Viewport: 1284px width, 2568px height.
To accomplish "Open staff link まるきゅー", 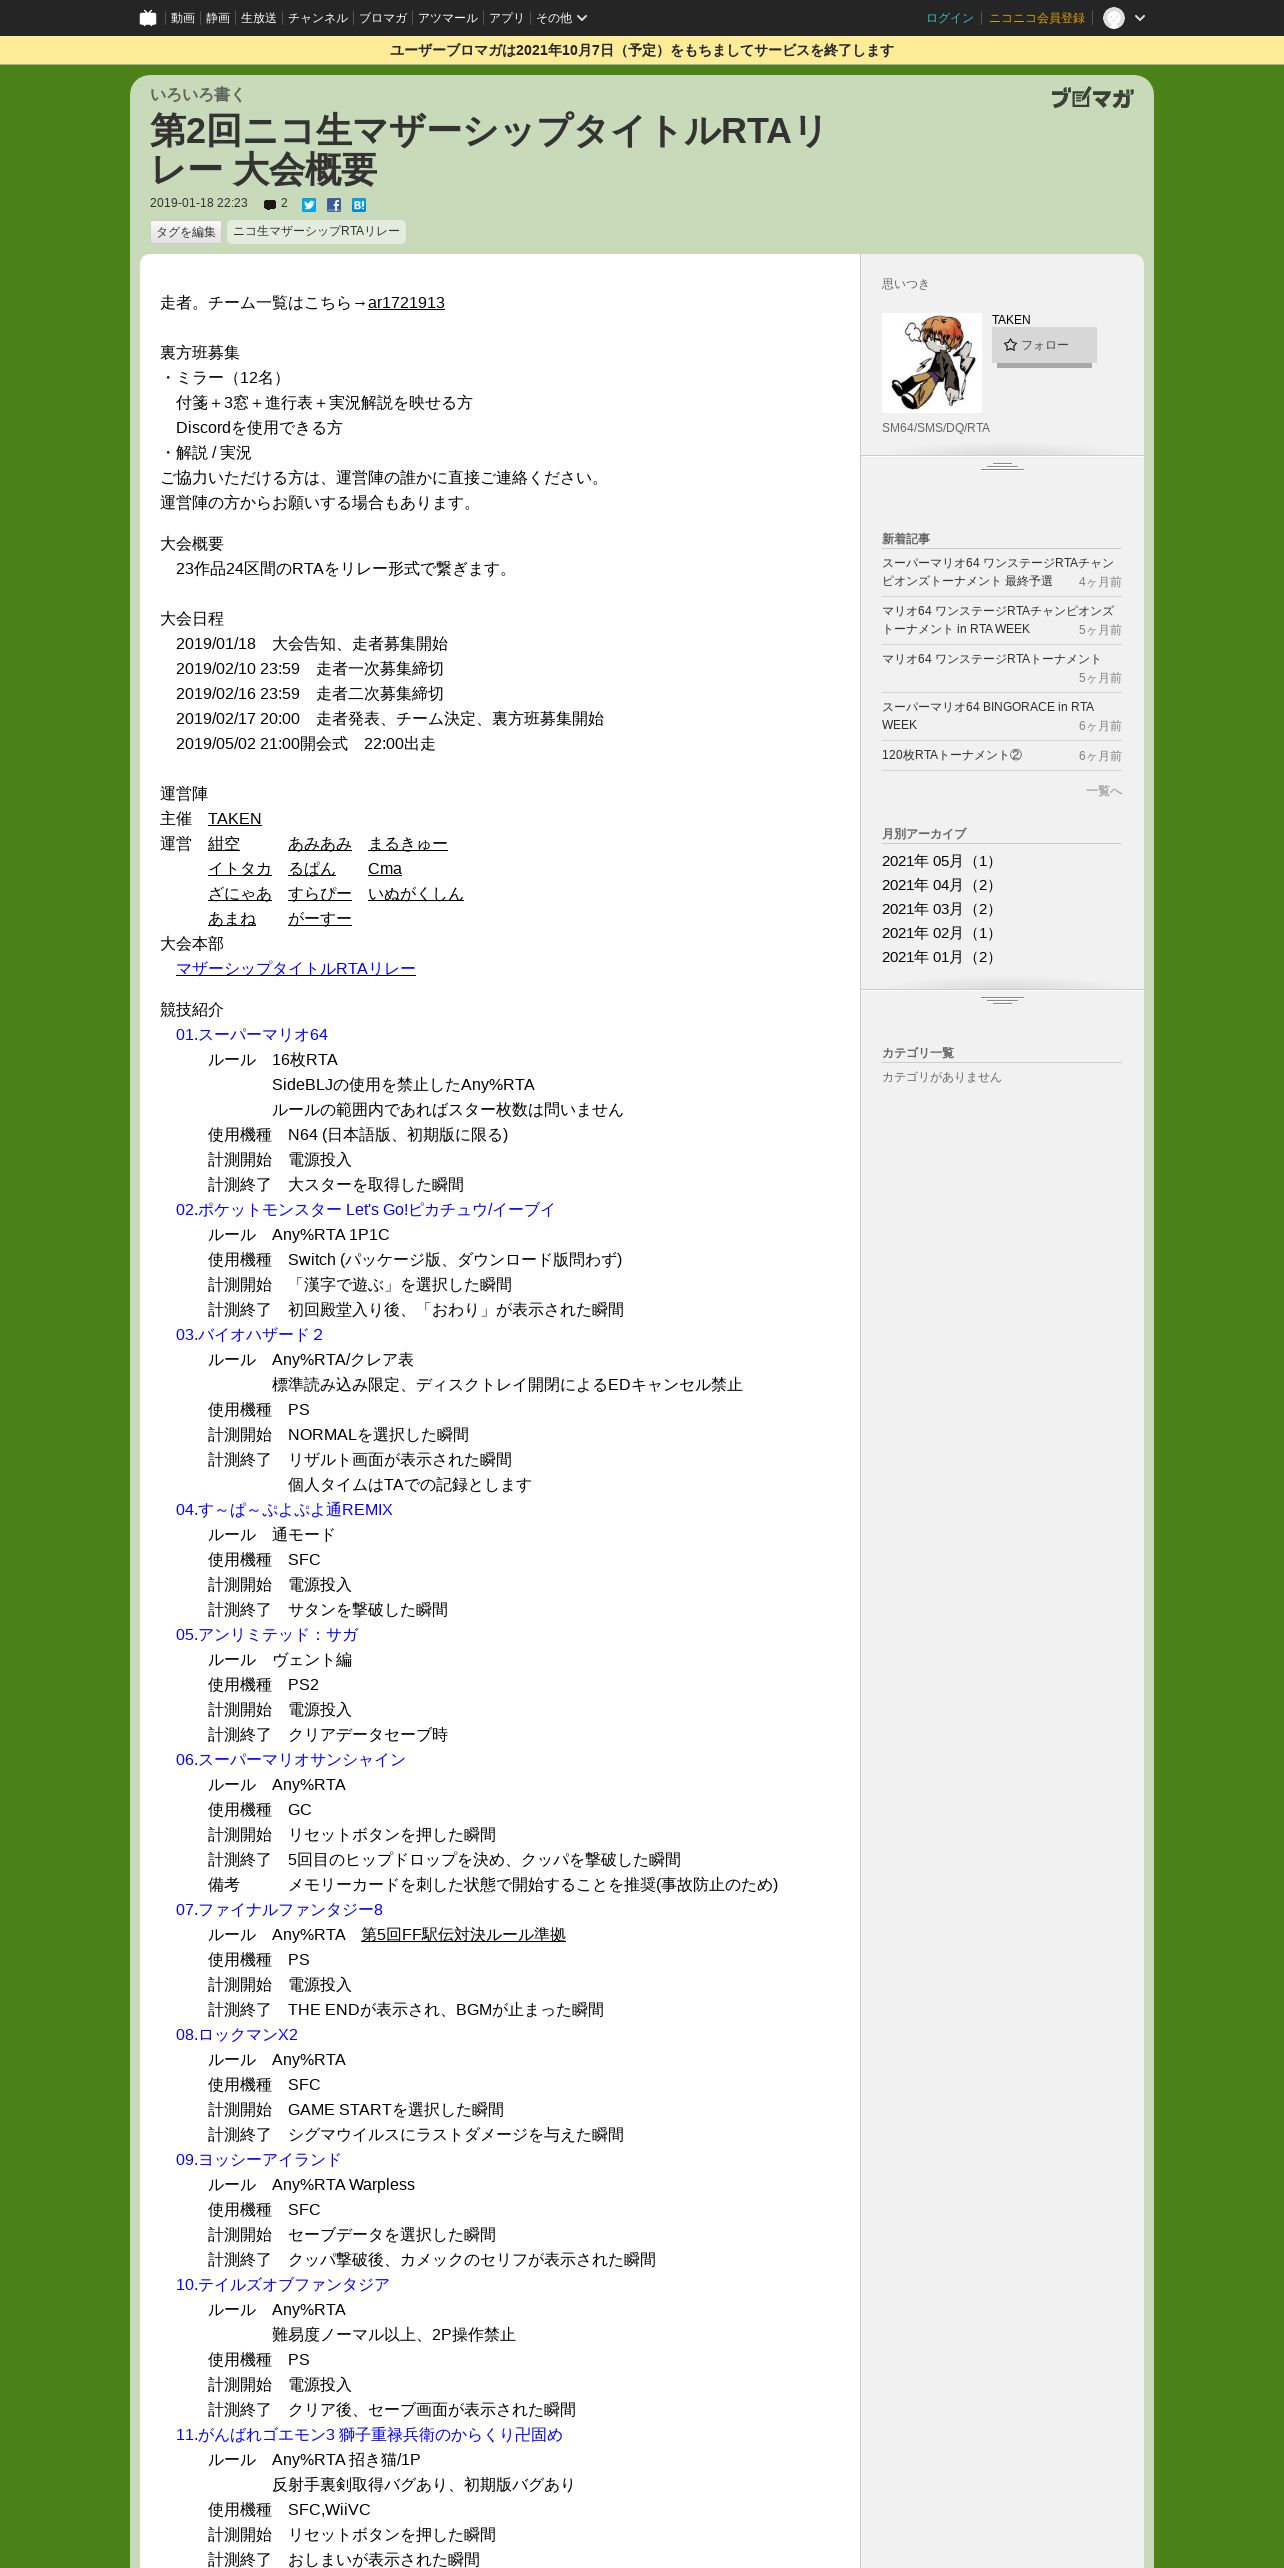I will (x=408, y=844).
